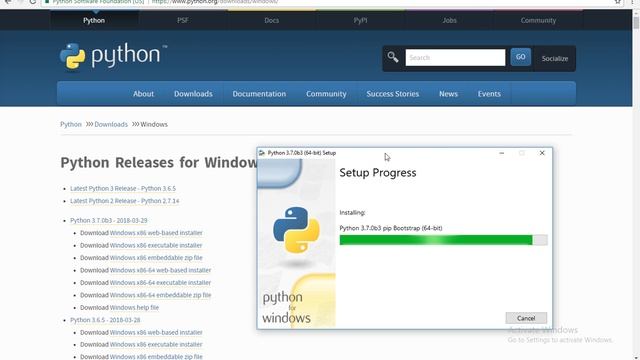Image resolution: width=640 pixels, height=360 pixels.
Task: Open Latest Python 2 Release - Python 2.7.14
Action: (124, 201)
